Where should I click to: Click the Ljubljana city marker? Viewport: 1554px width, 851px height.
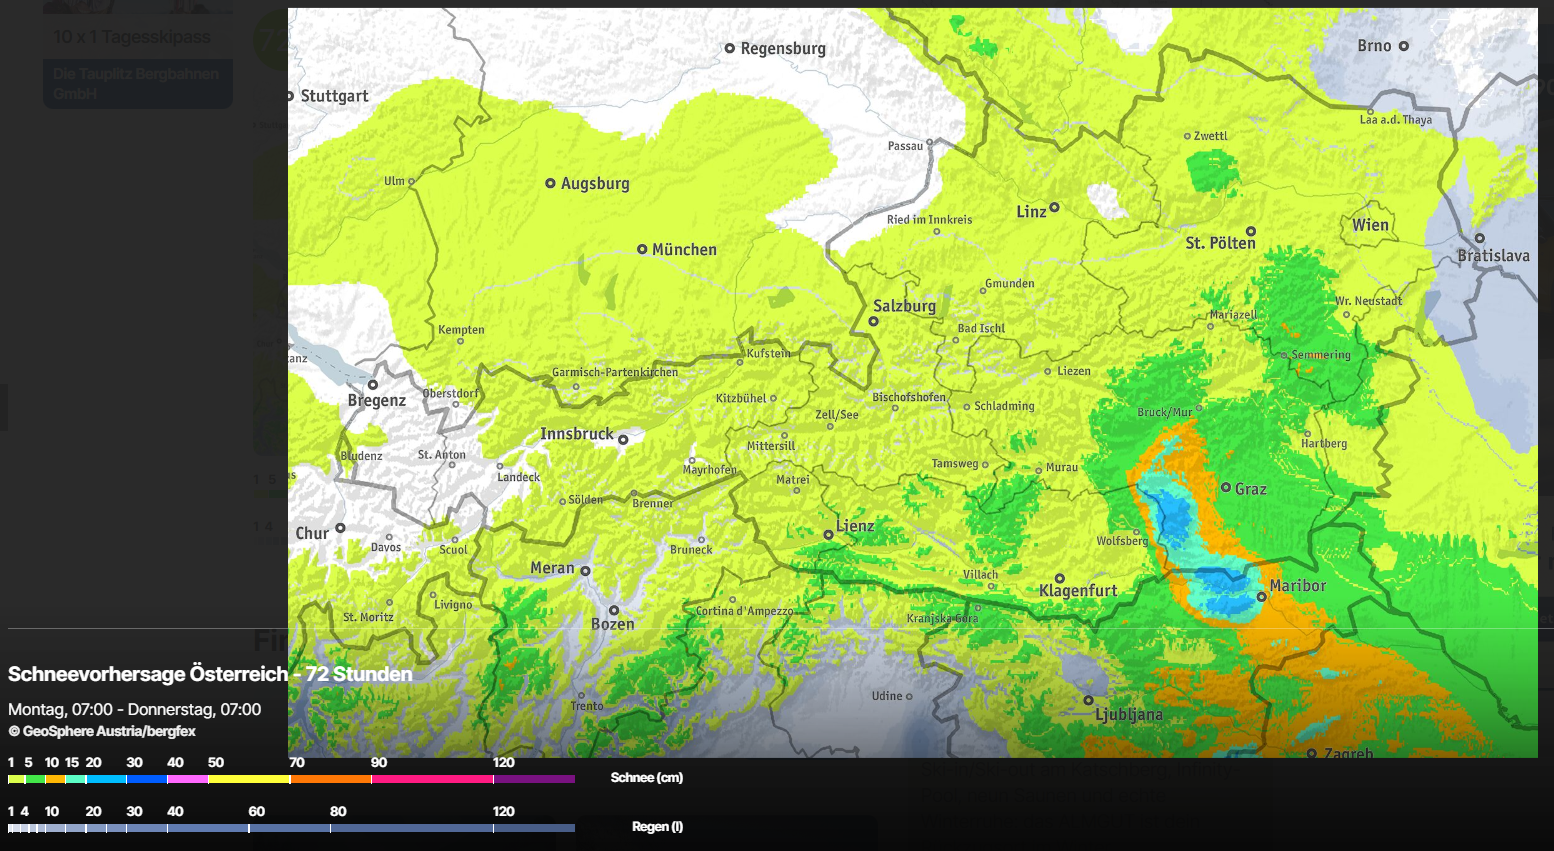[x=1089, y=701]
